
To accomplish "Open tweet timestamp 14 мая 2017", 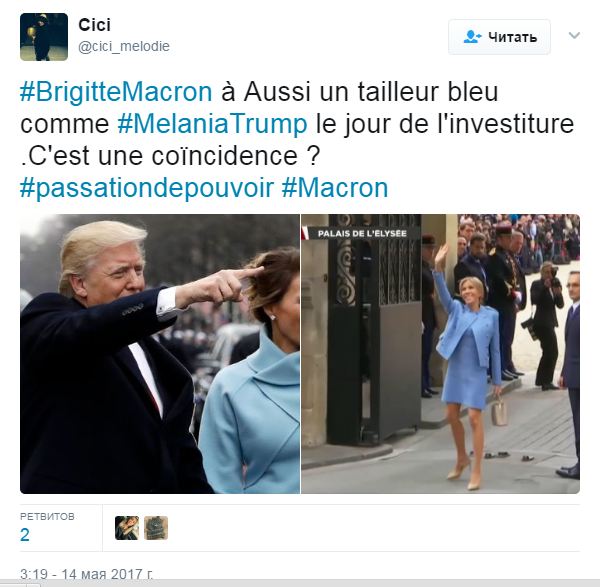I will 86,574.
